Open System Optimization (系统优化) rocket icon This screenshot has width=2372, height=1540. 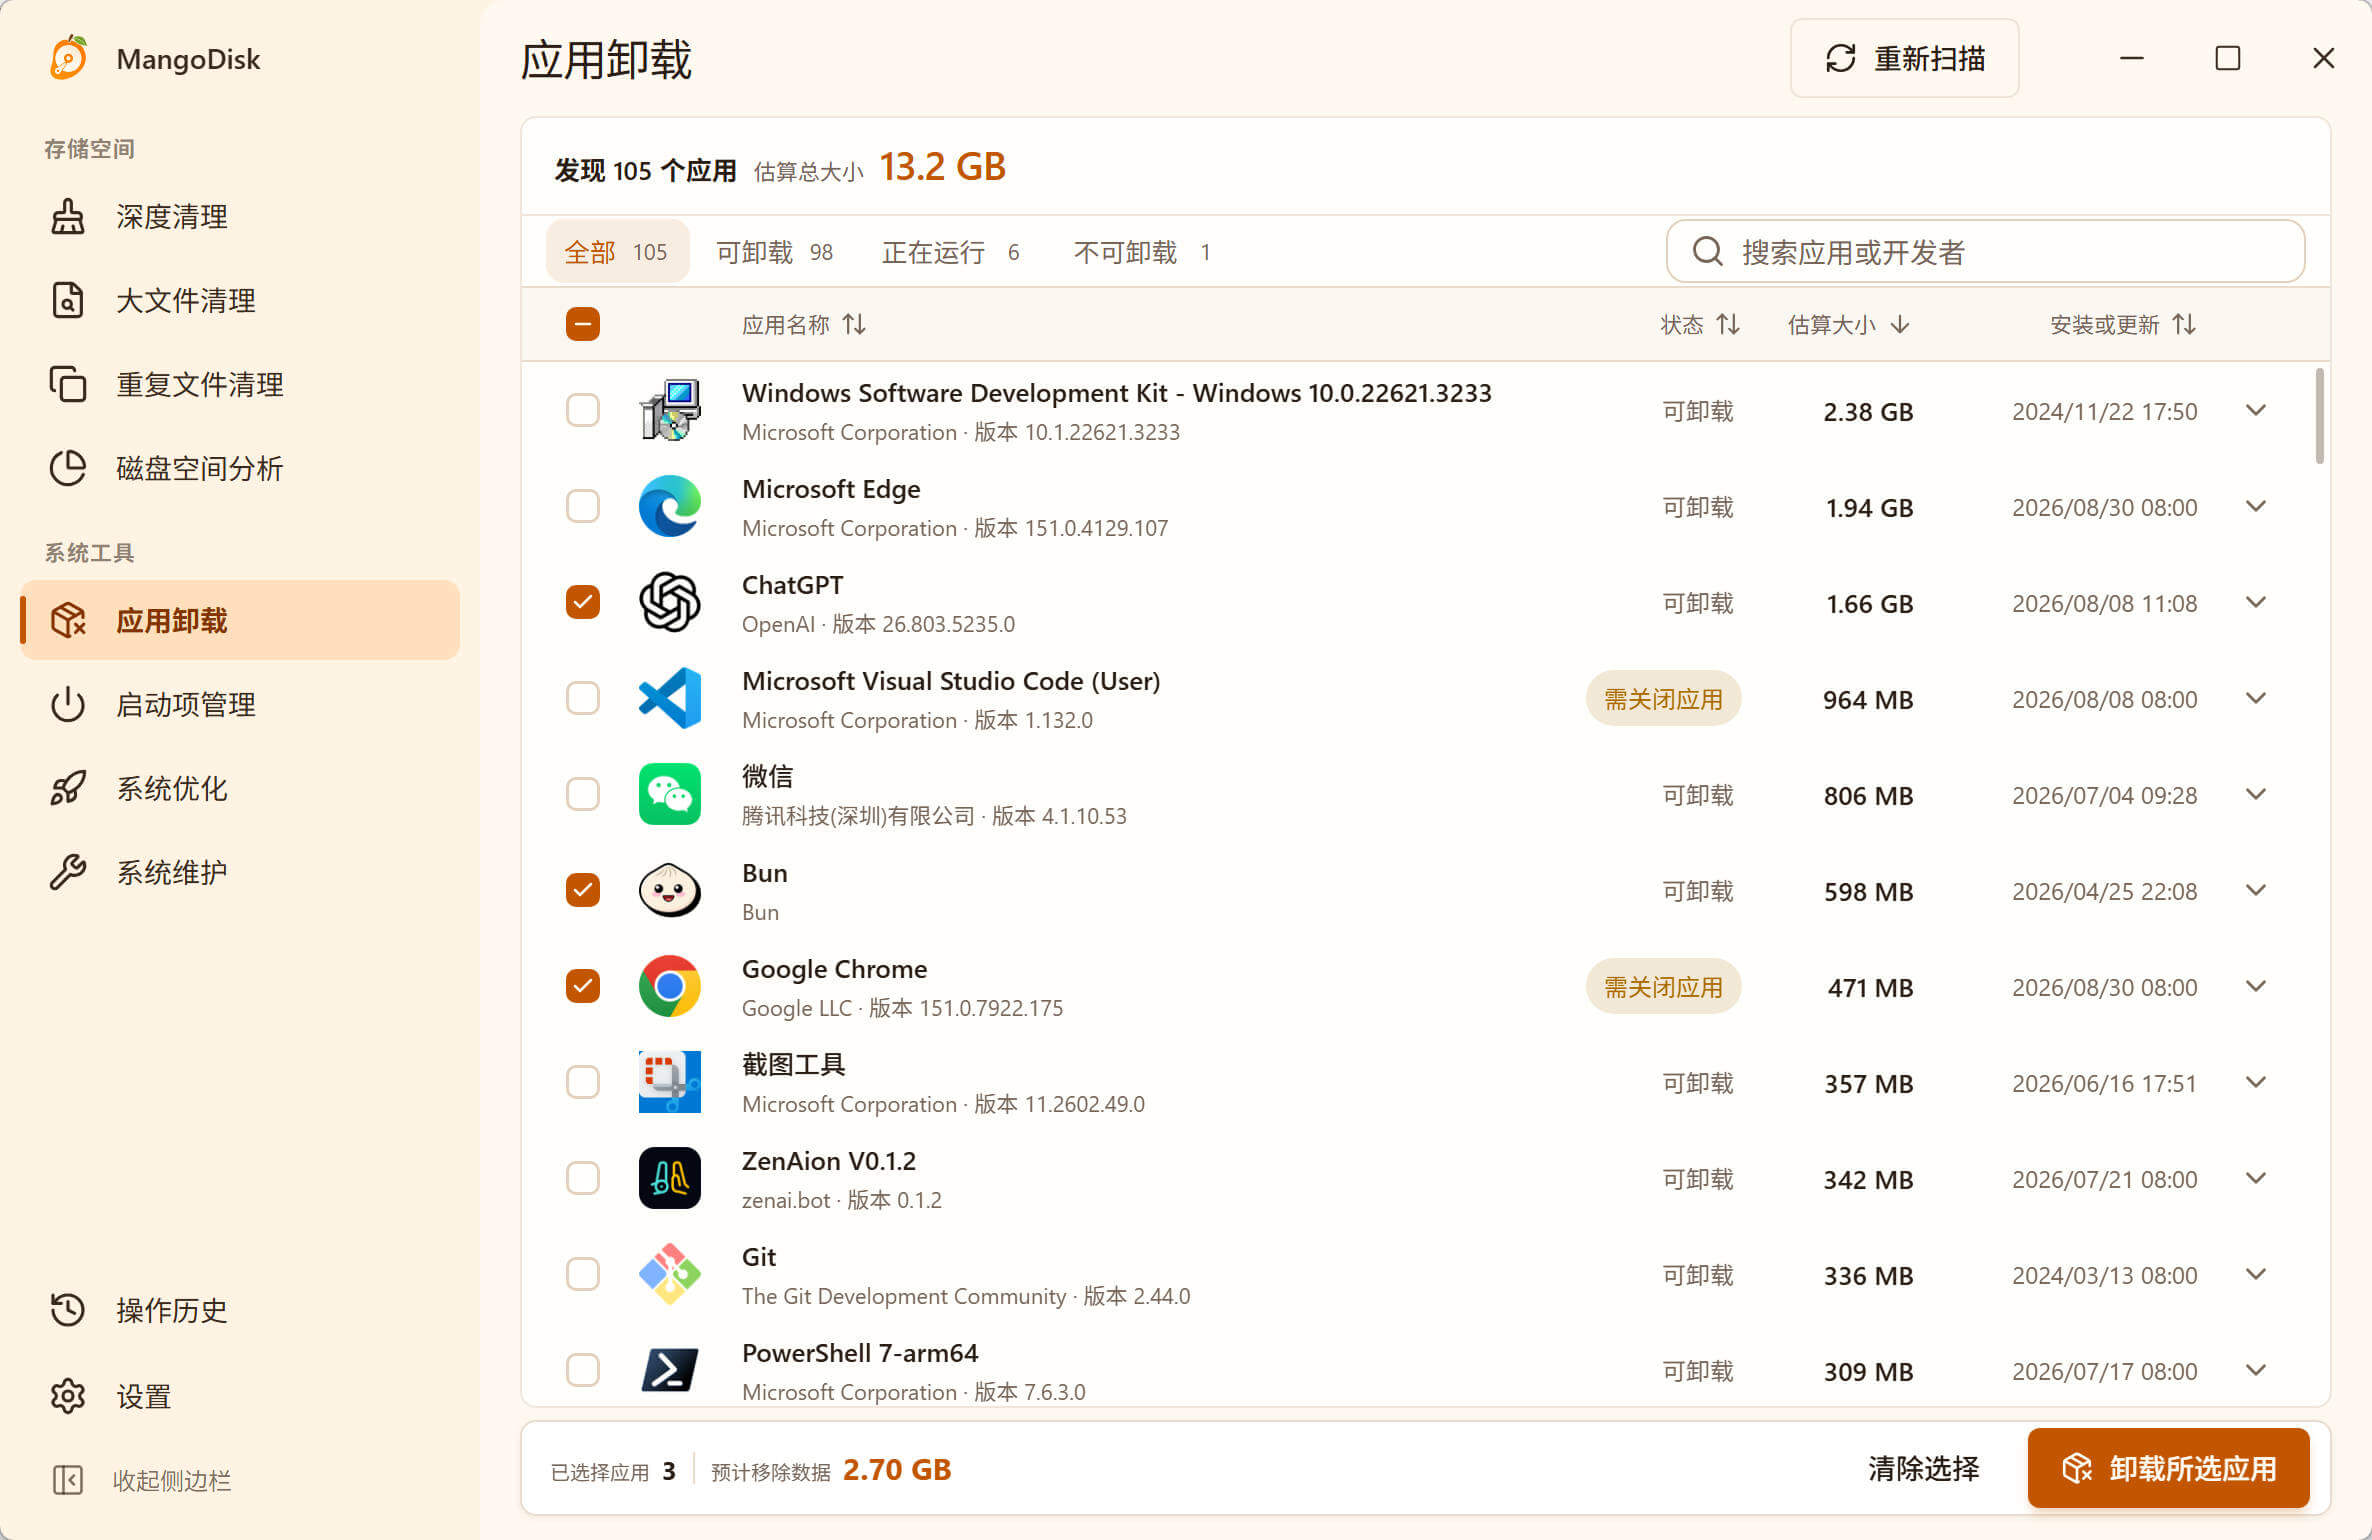pyautogui.click(x=68, y=789)
